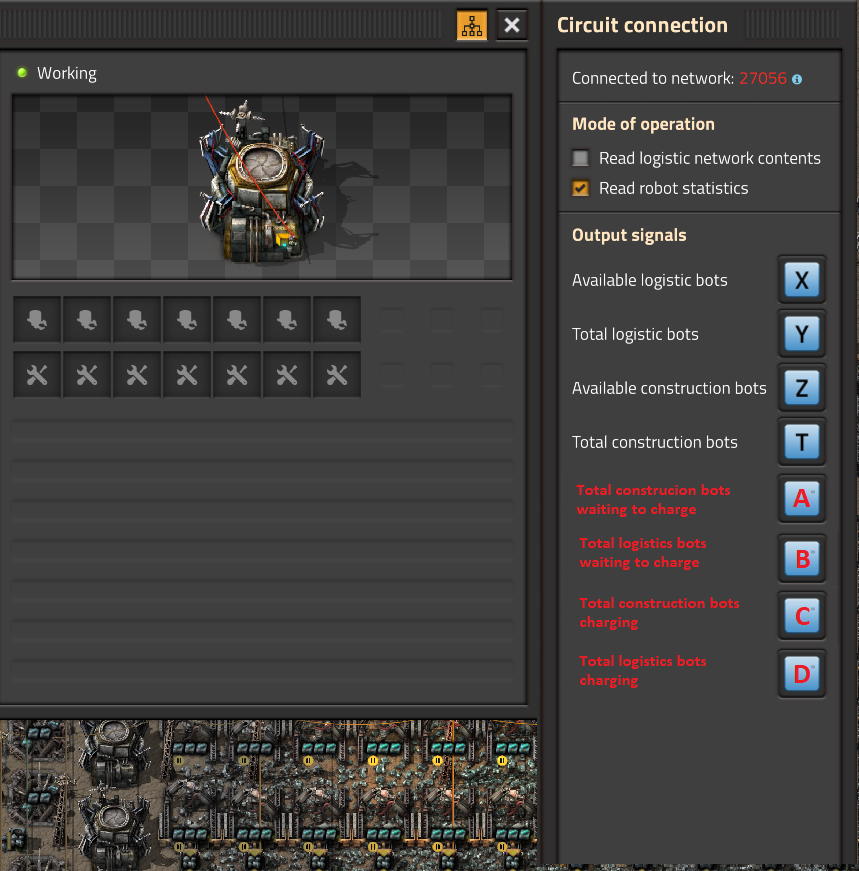This screenshot has width=859, height=871.
Task: Select the signal D button
Action: pos(801,674)
